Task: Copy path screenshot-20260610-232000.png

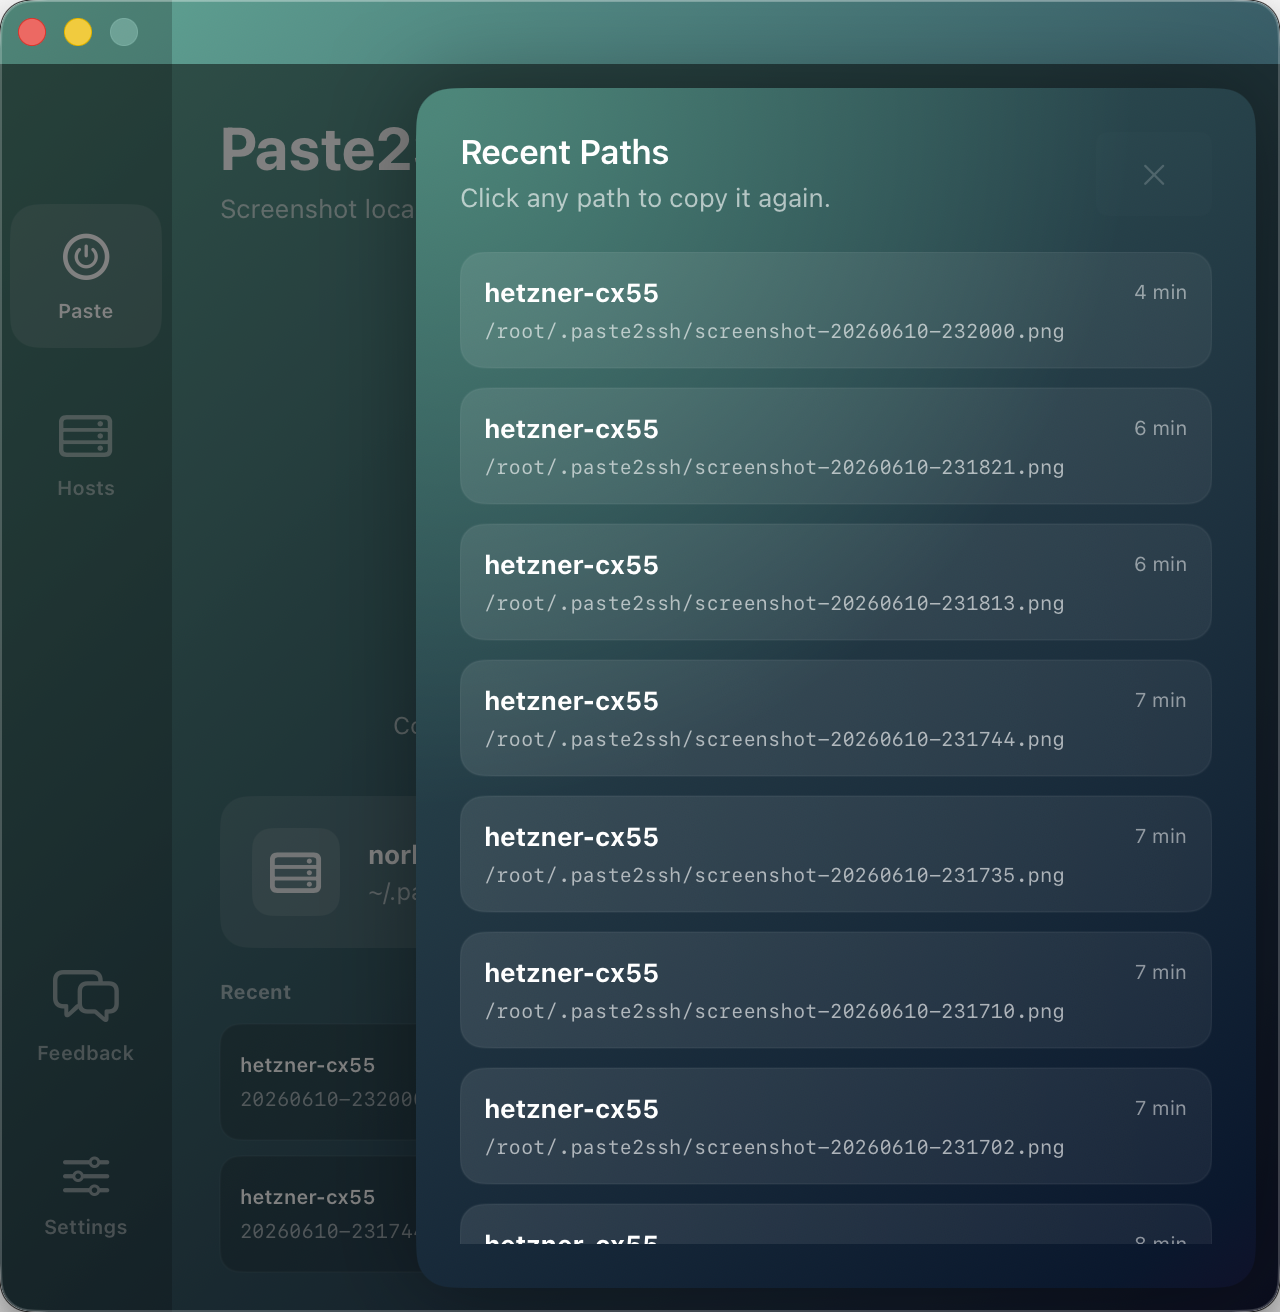Action: pos(836,310)
